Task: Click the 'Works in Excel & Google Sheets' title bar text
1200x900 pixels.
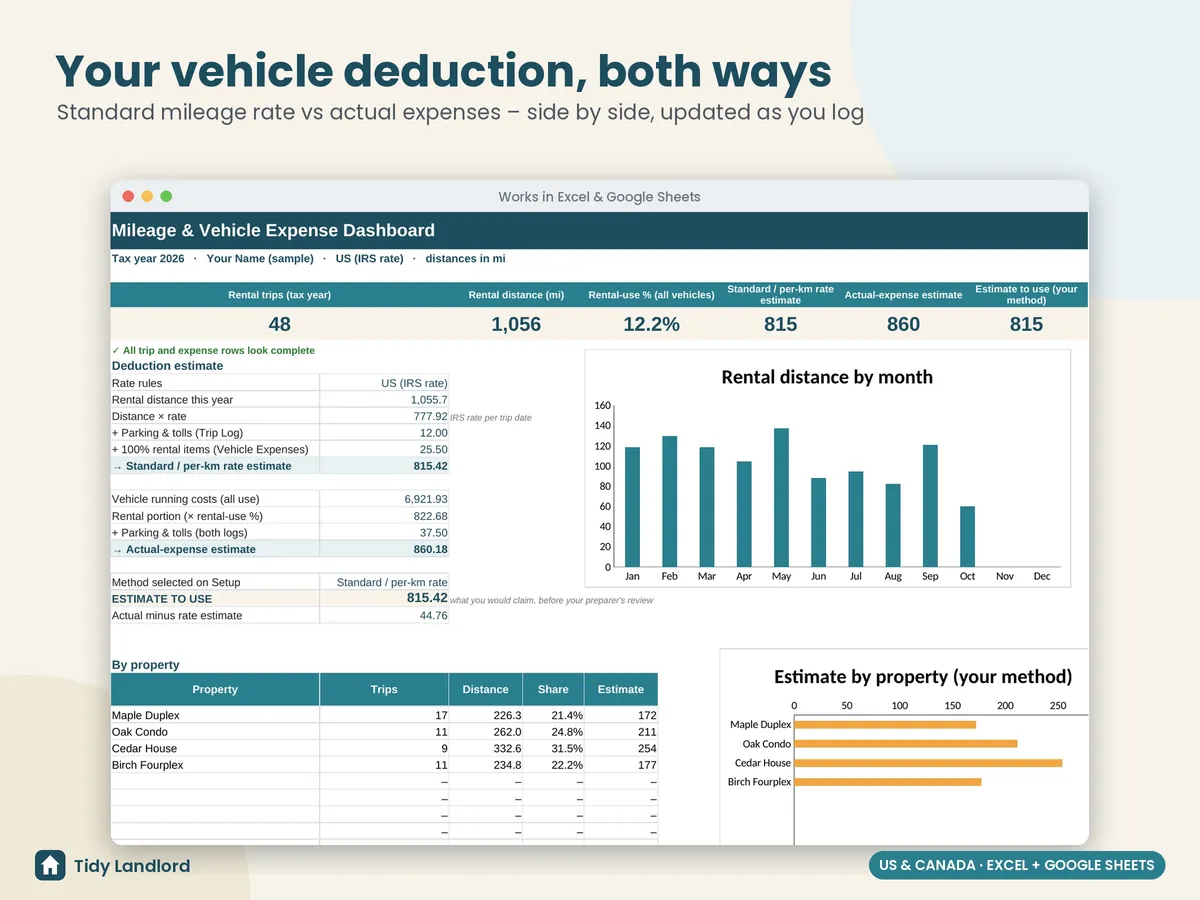Action: [599, 197]
